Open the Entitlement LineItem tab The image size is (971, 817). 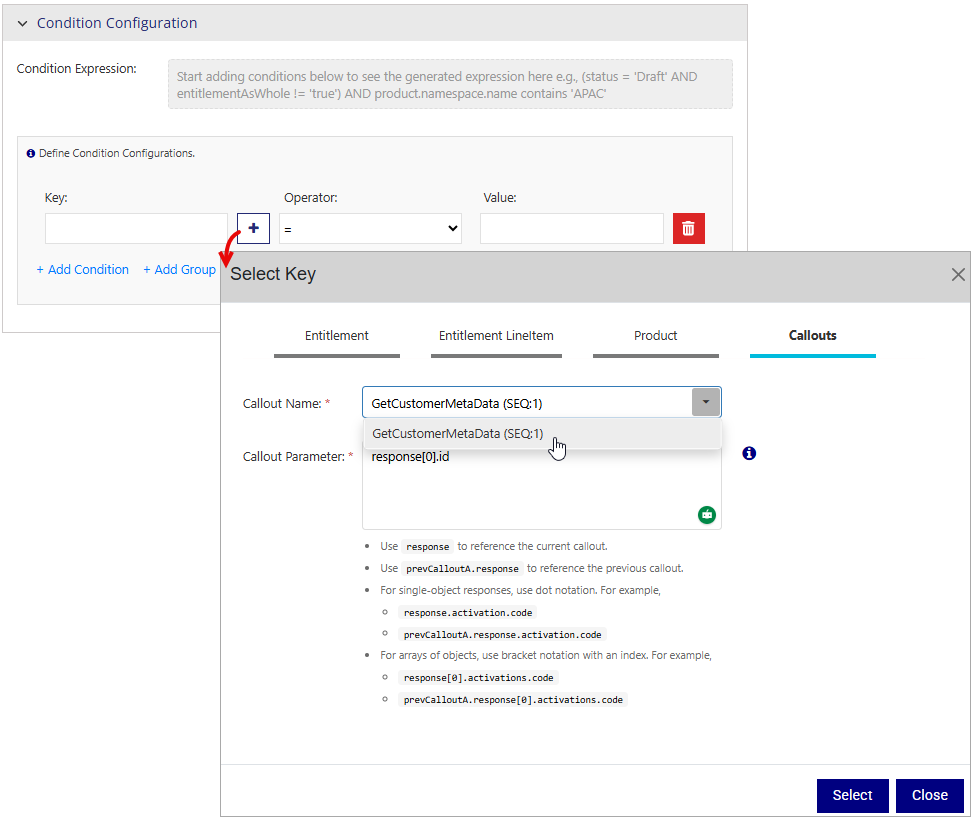point(496,336)
